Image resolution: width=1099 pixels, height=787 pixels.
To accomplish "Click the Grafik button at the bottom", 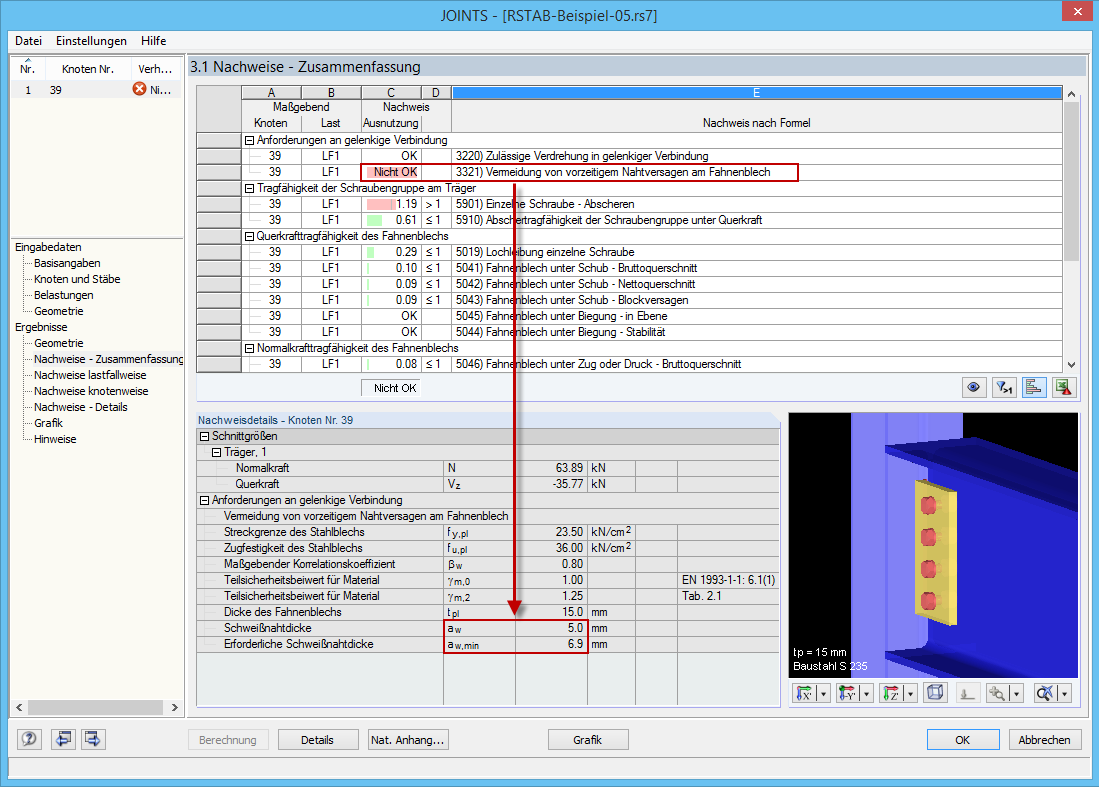I will coord(587,739).
